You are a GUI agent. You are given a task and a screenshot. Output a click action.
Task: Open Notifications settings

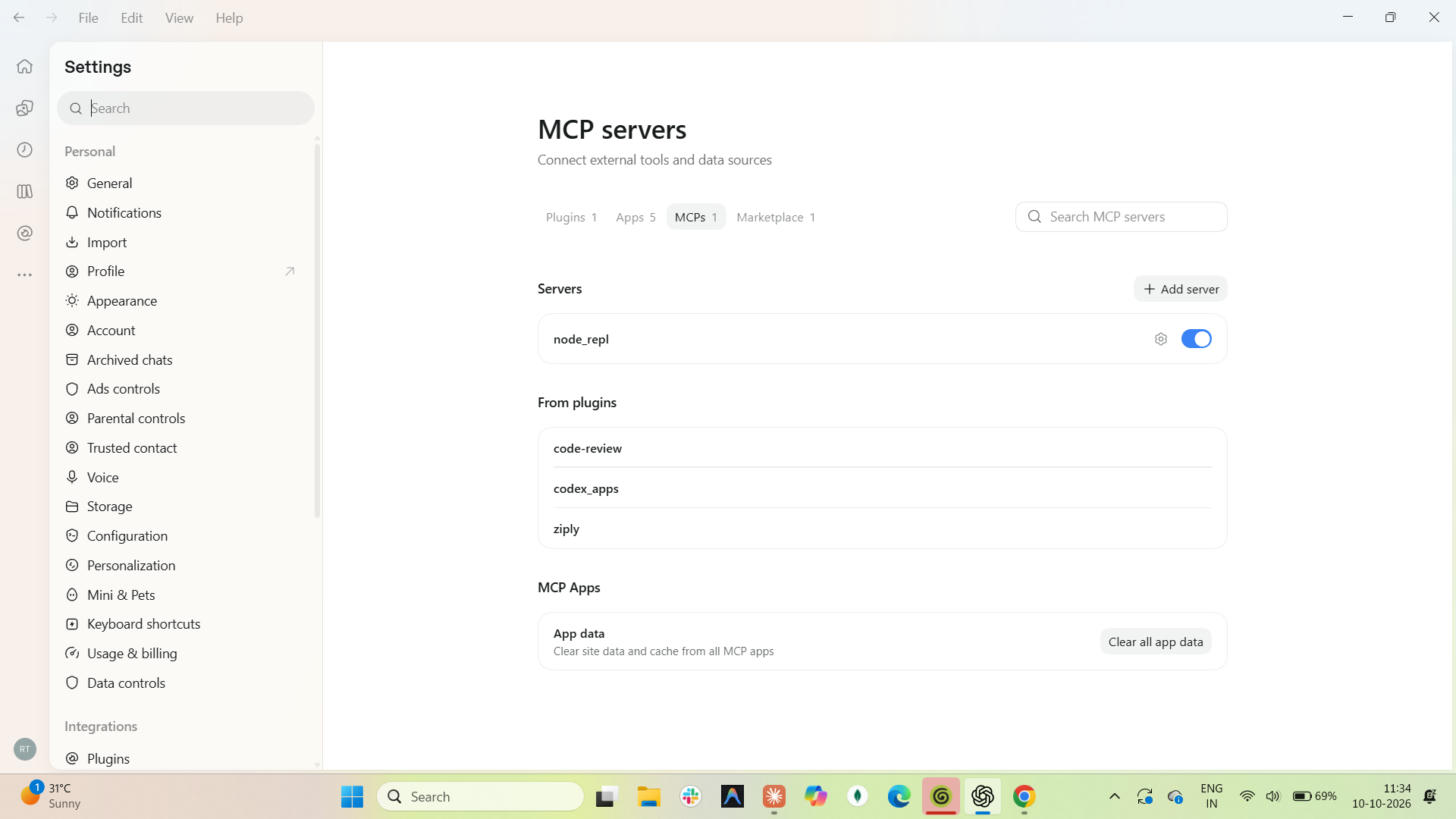pos(186,213)
